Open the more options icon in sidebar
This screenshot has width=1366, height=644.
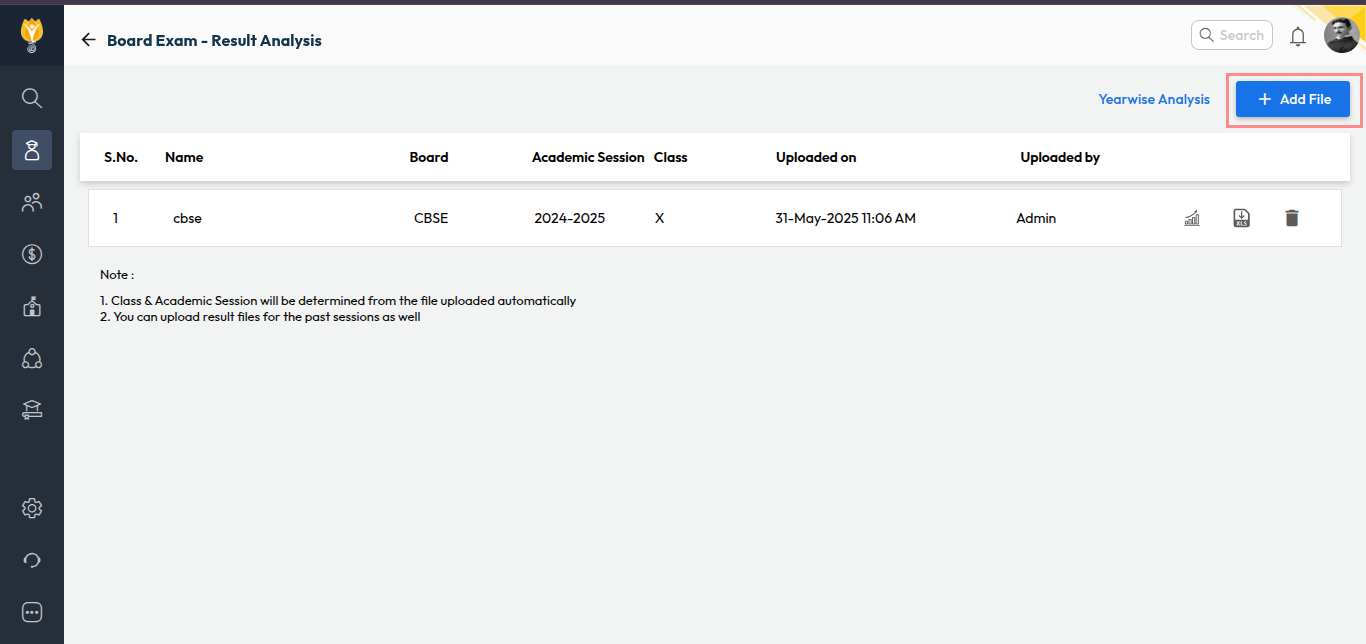tap(32, 612)
